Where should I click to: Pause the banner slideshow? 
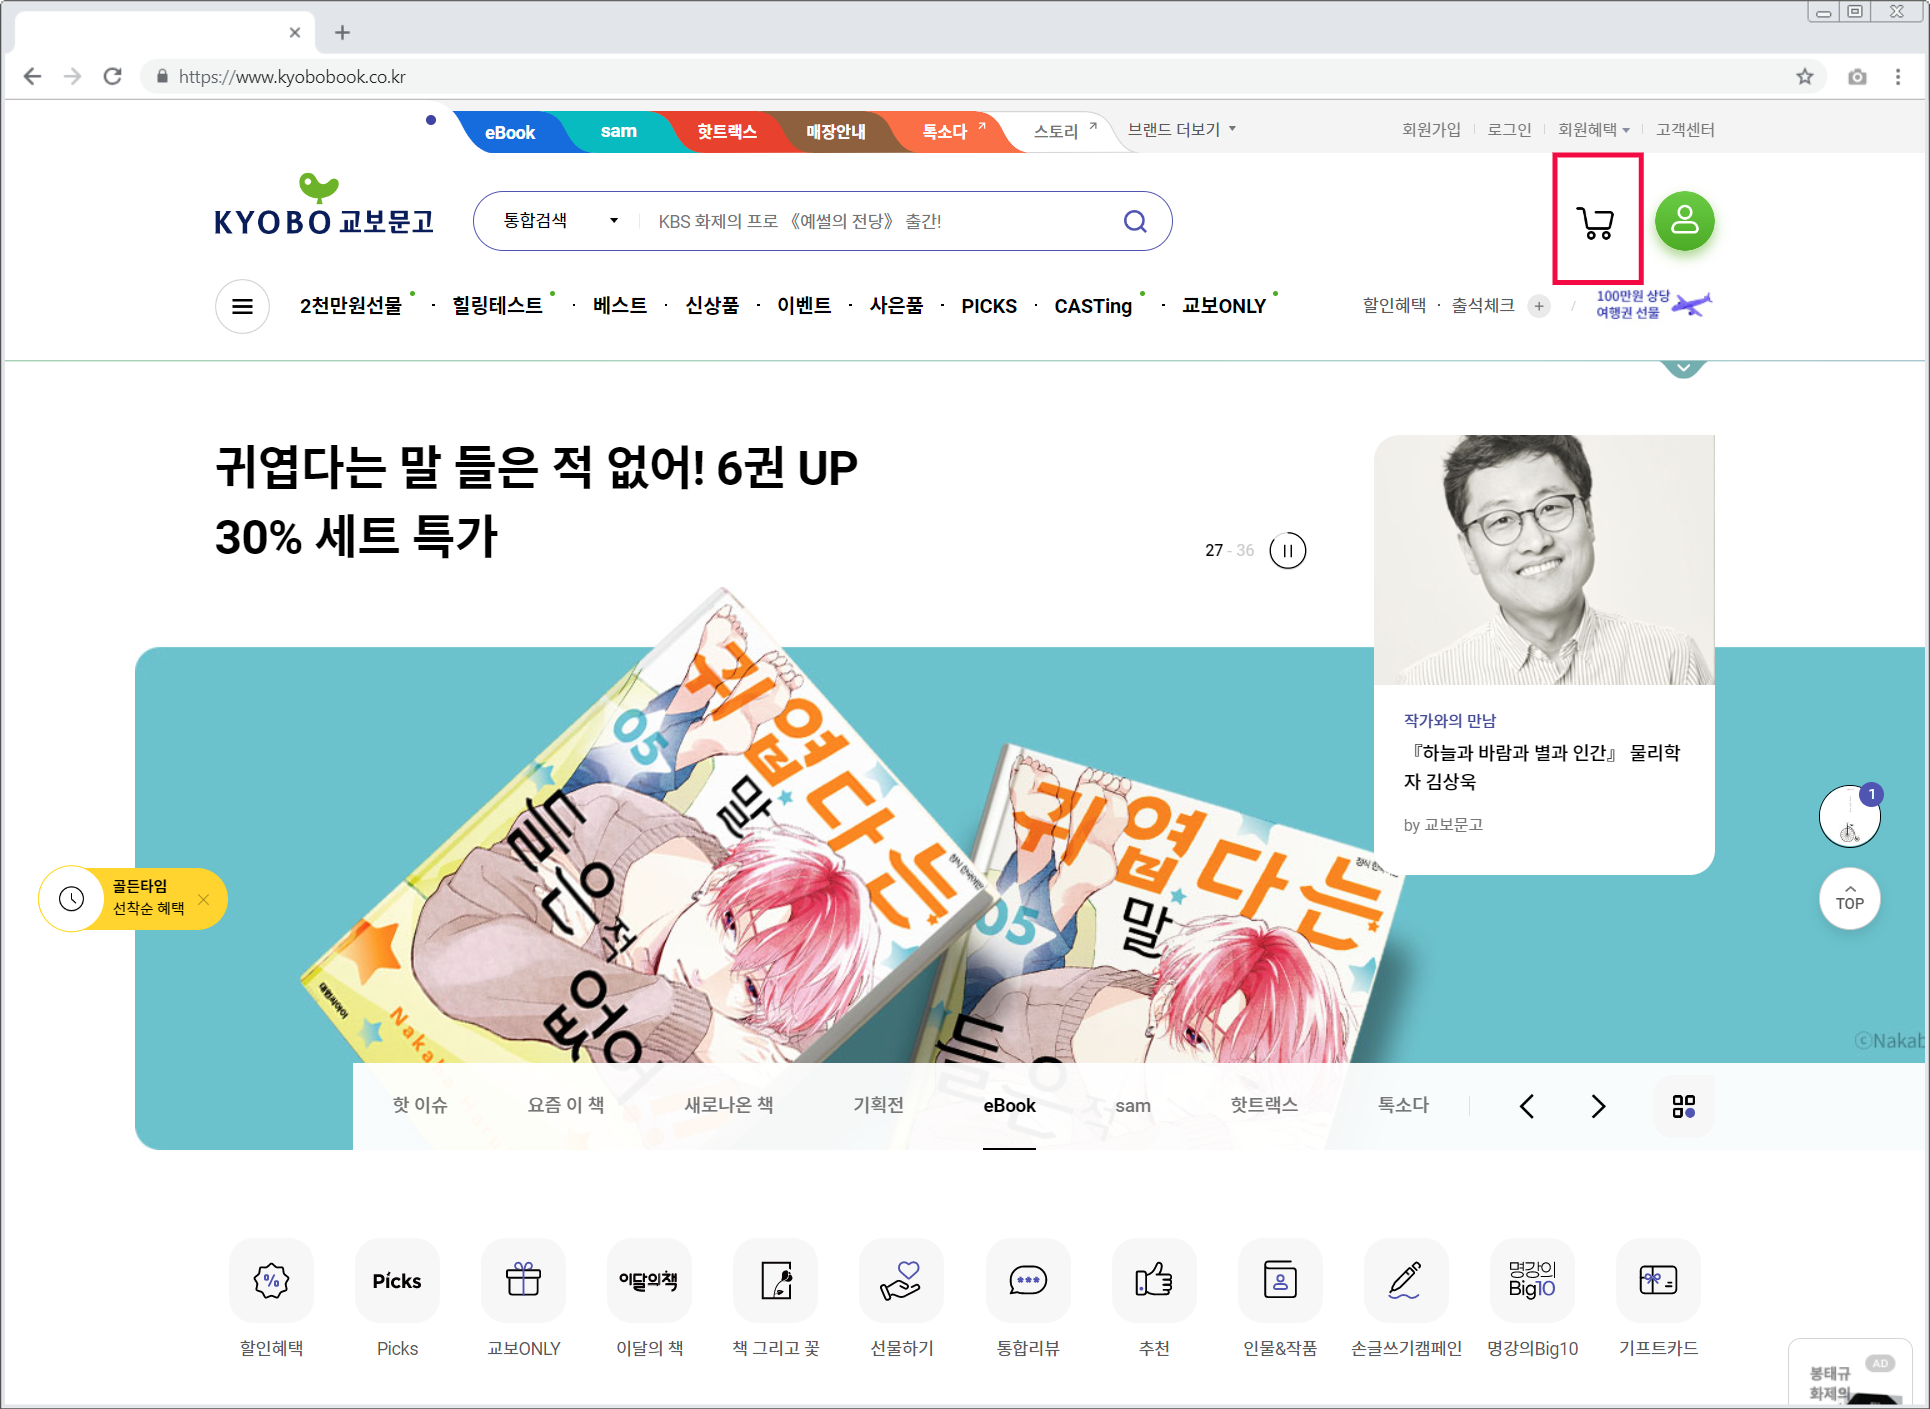click(1288, 550)
